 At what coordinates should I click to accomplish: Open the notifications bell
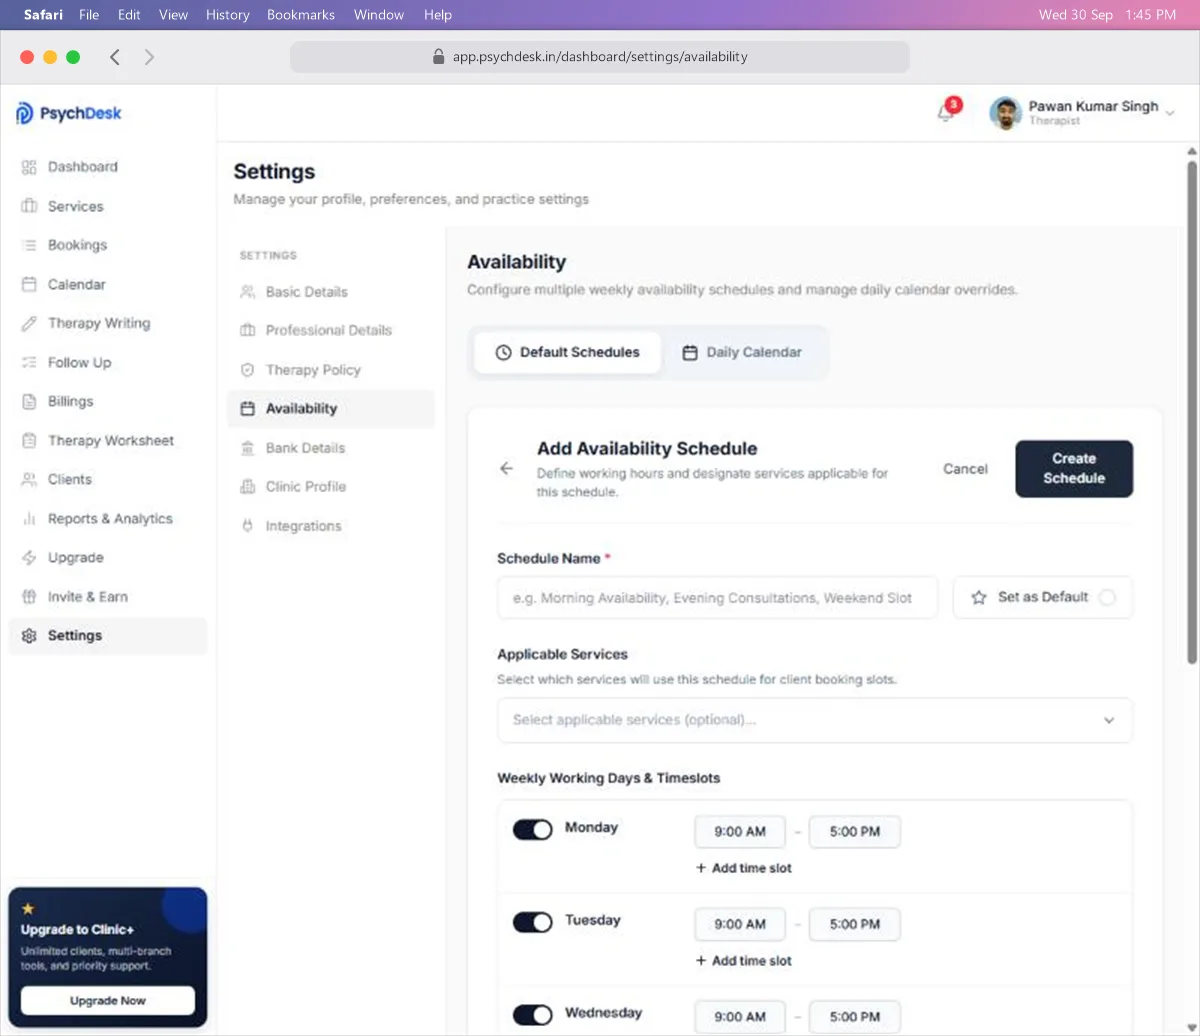[x=946, y=113]
